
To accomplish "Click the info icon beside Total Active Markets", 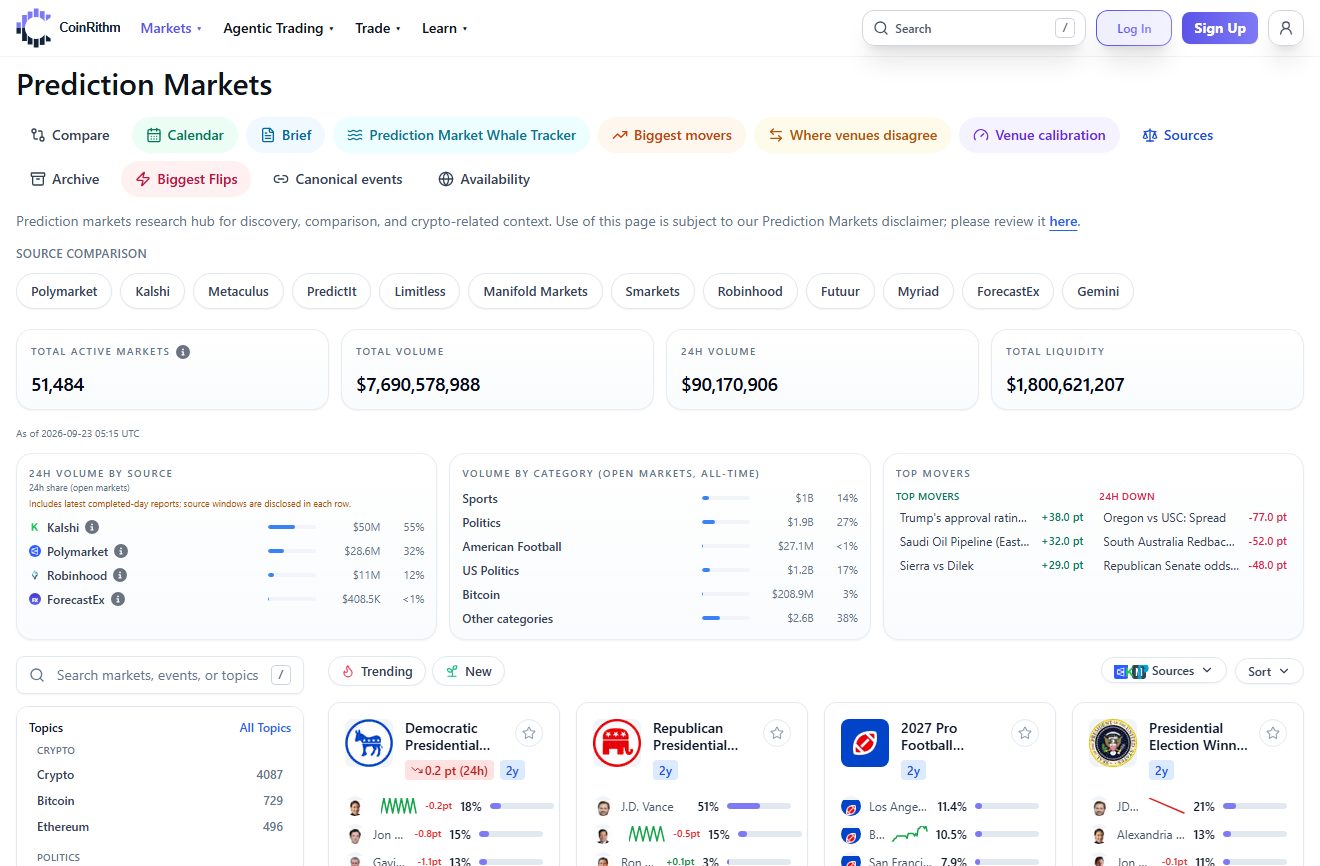I will click(183, 352).
